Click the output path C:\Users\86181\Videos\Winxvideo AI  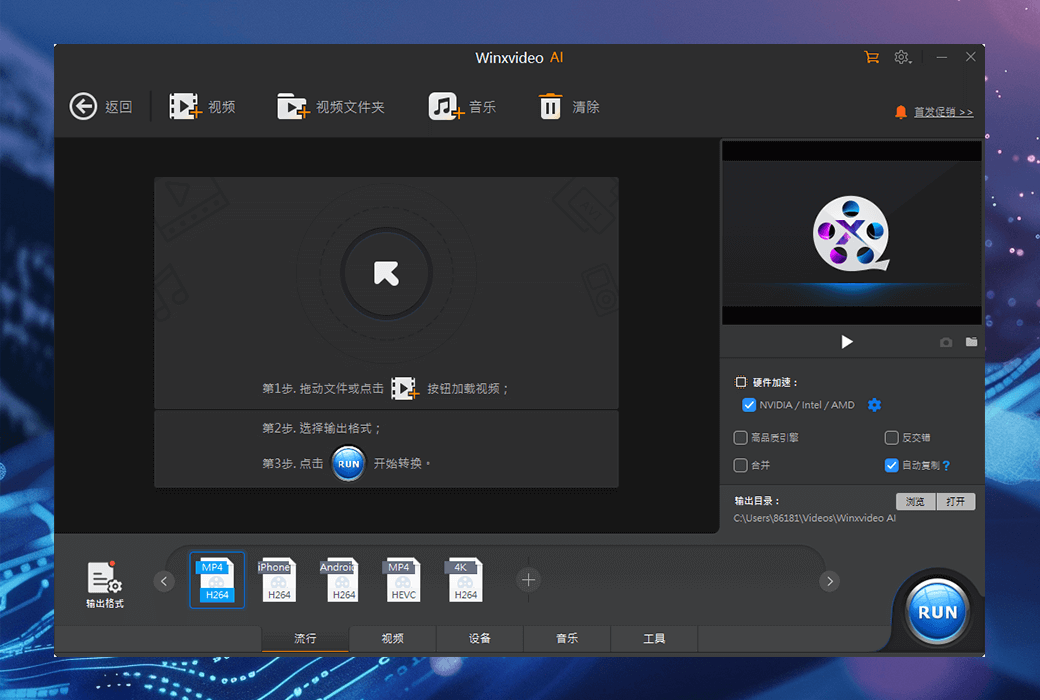coord(814,518)
